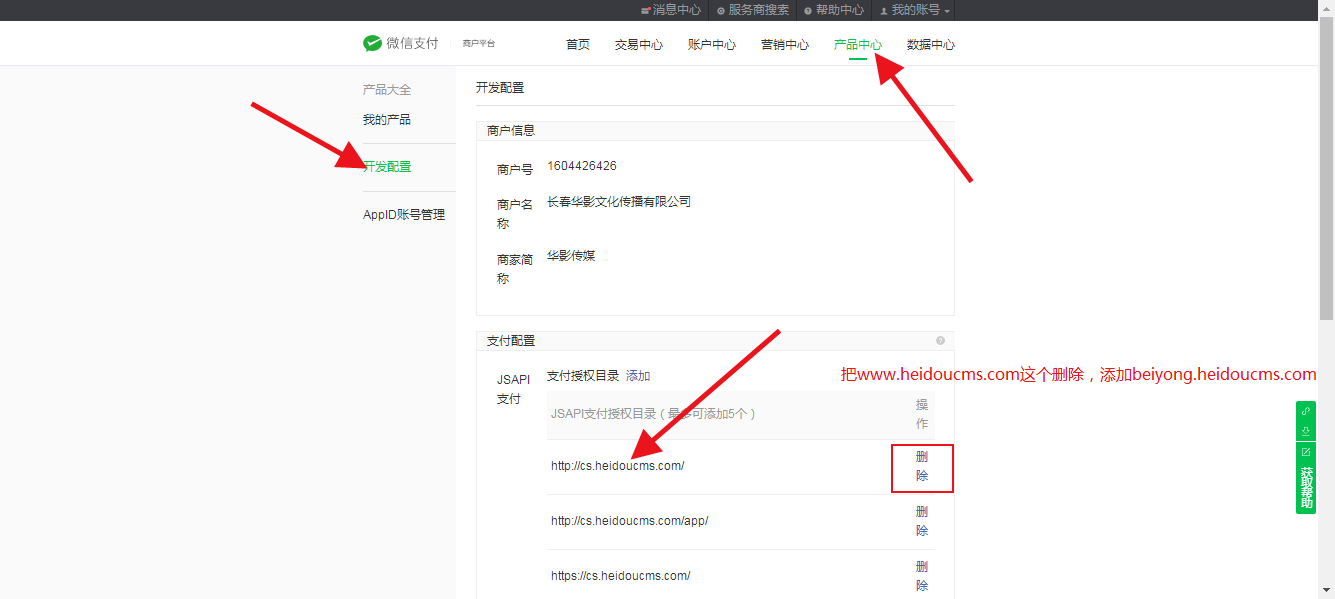Screen dimensions: 1335x599
Task: Select the 产品中心 tab
Action: 858,45
